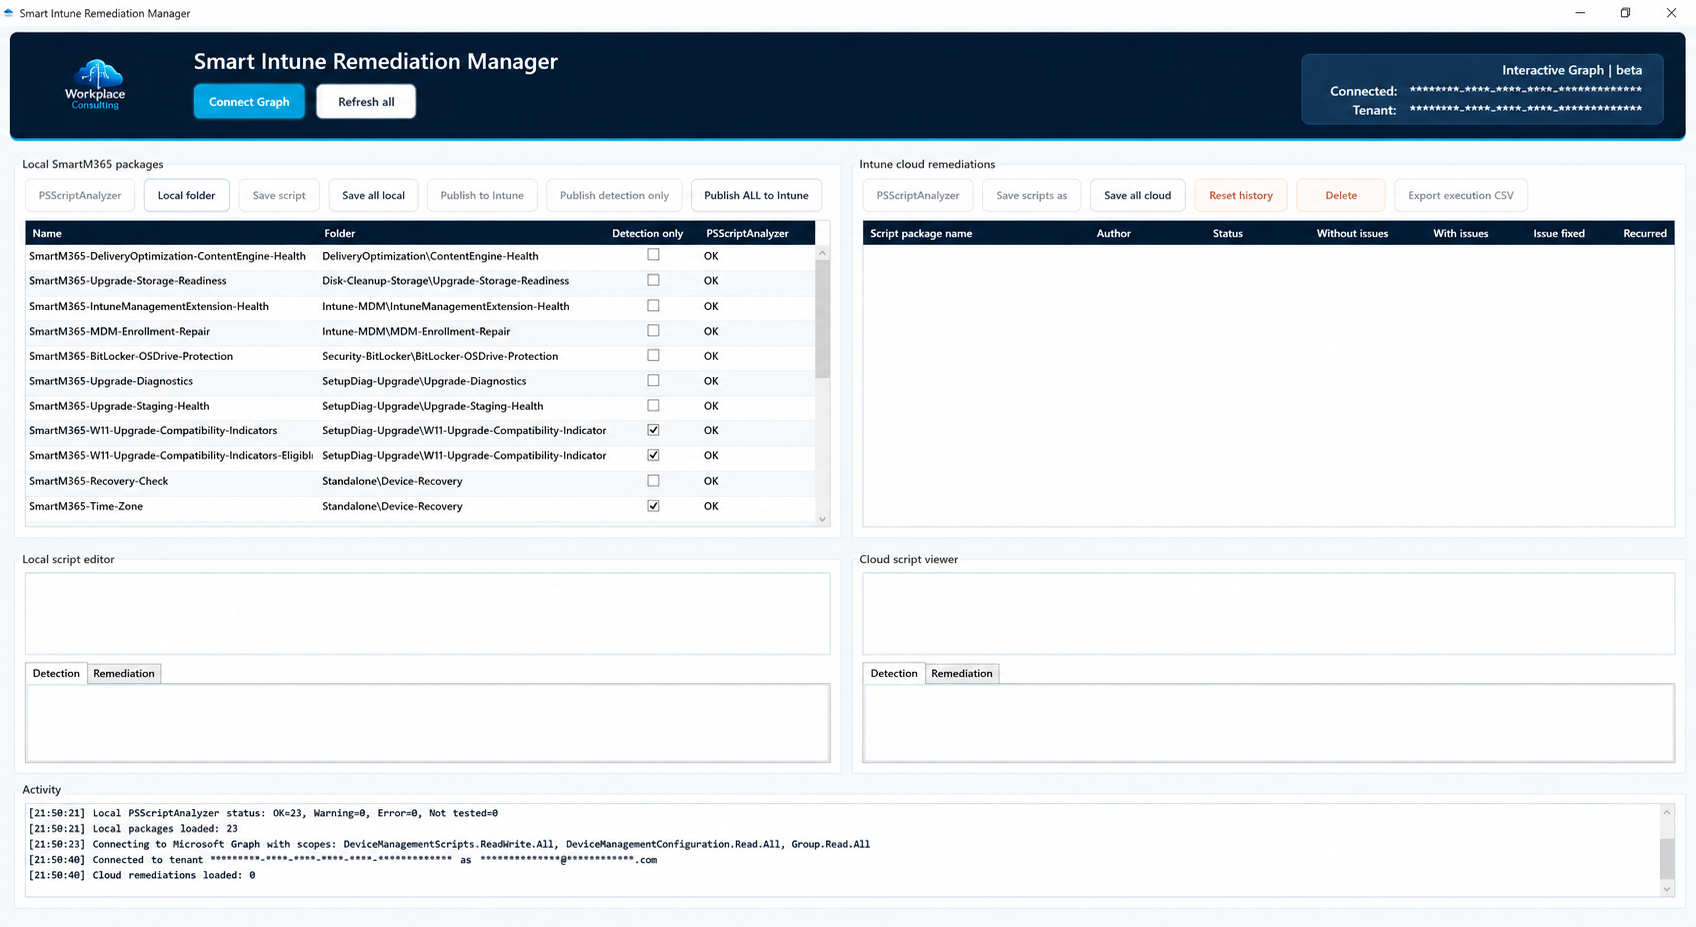Click the local packages list scroll-up arrow
The height and width of the screenshot is (927, 1696).
(x=822, y=253)
